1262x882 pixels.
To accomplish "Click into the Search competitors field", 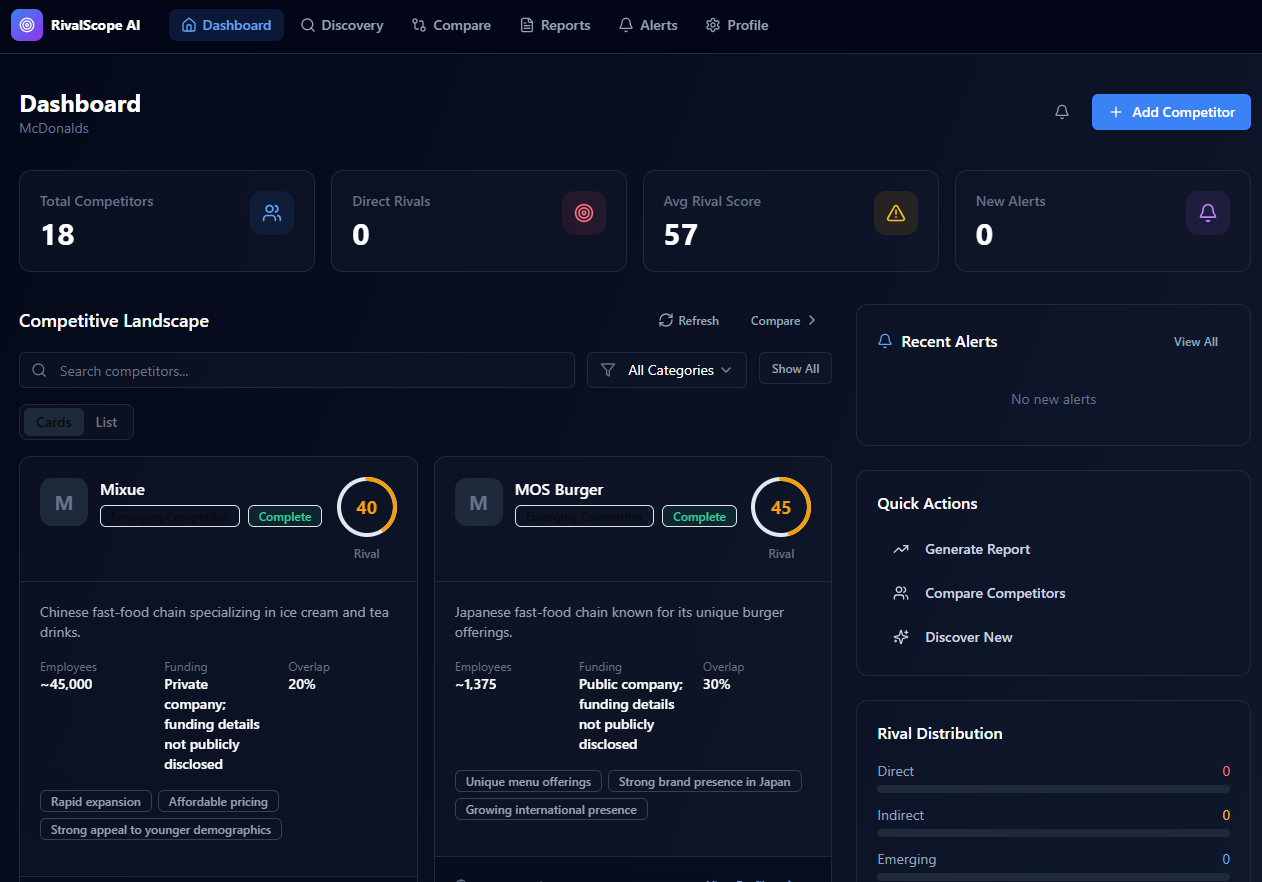I will tap(297, 370).
